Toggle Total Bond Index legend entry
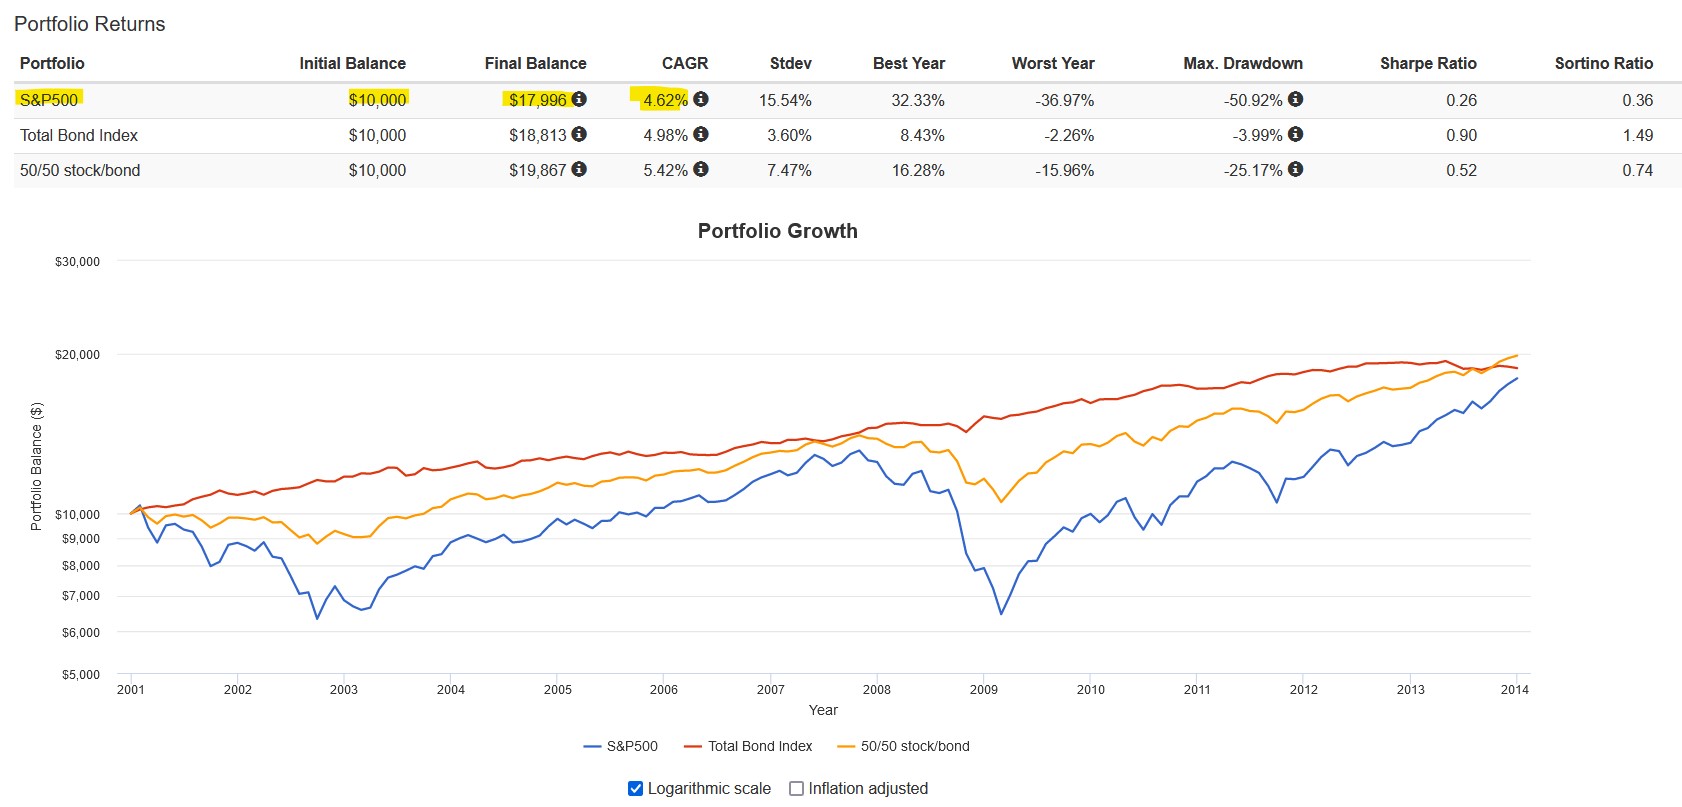 748,746
